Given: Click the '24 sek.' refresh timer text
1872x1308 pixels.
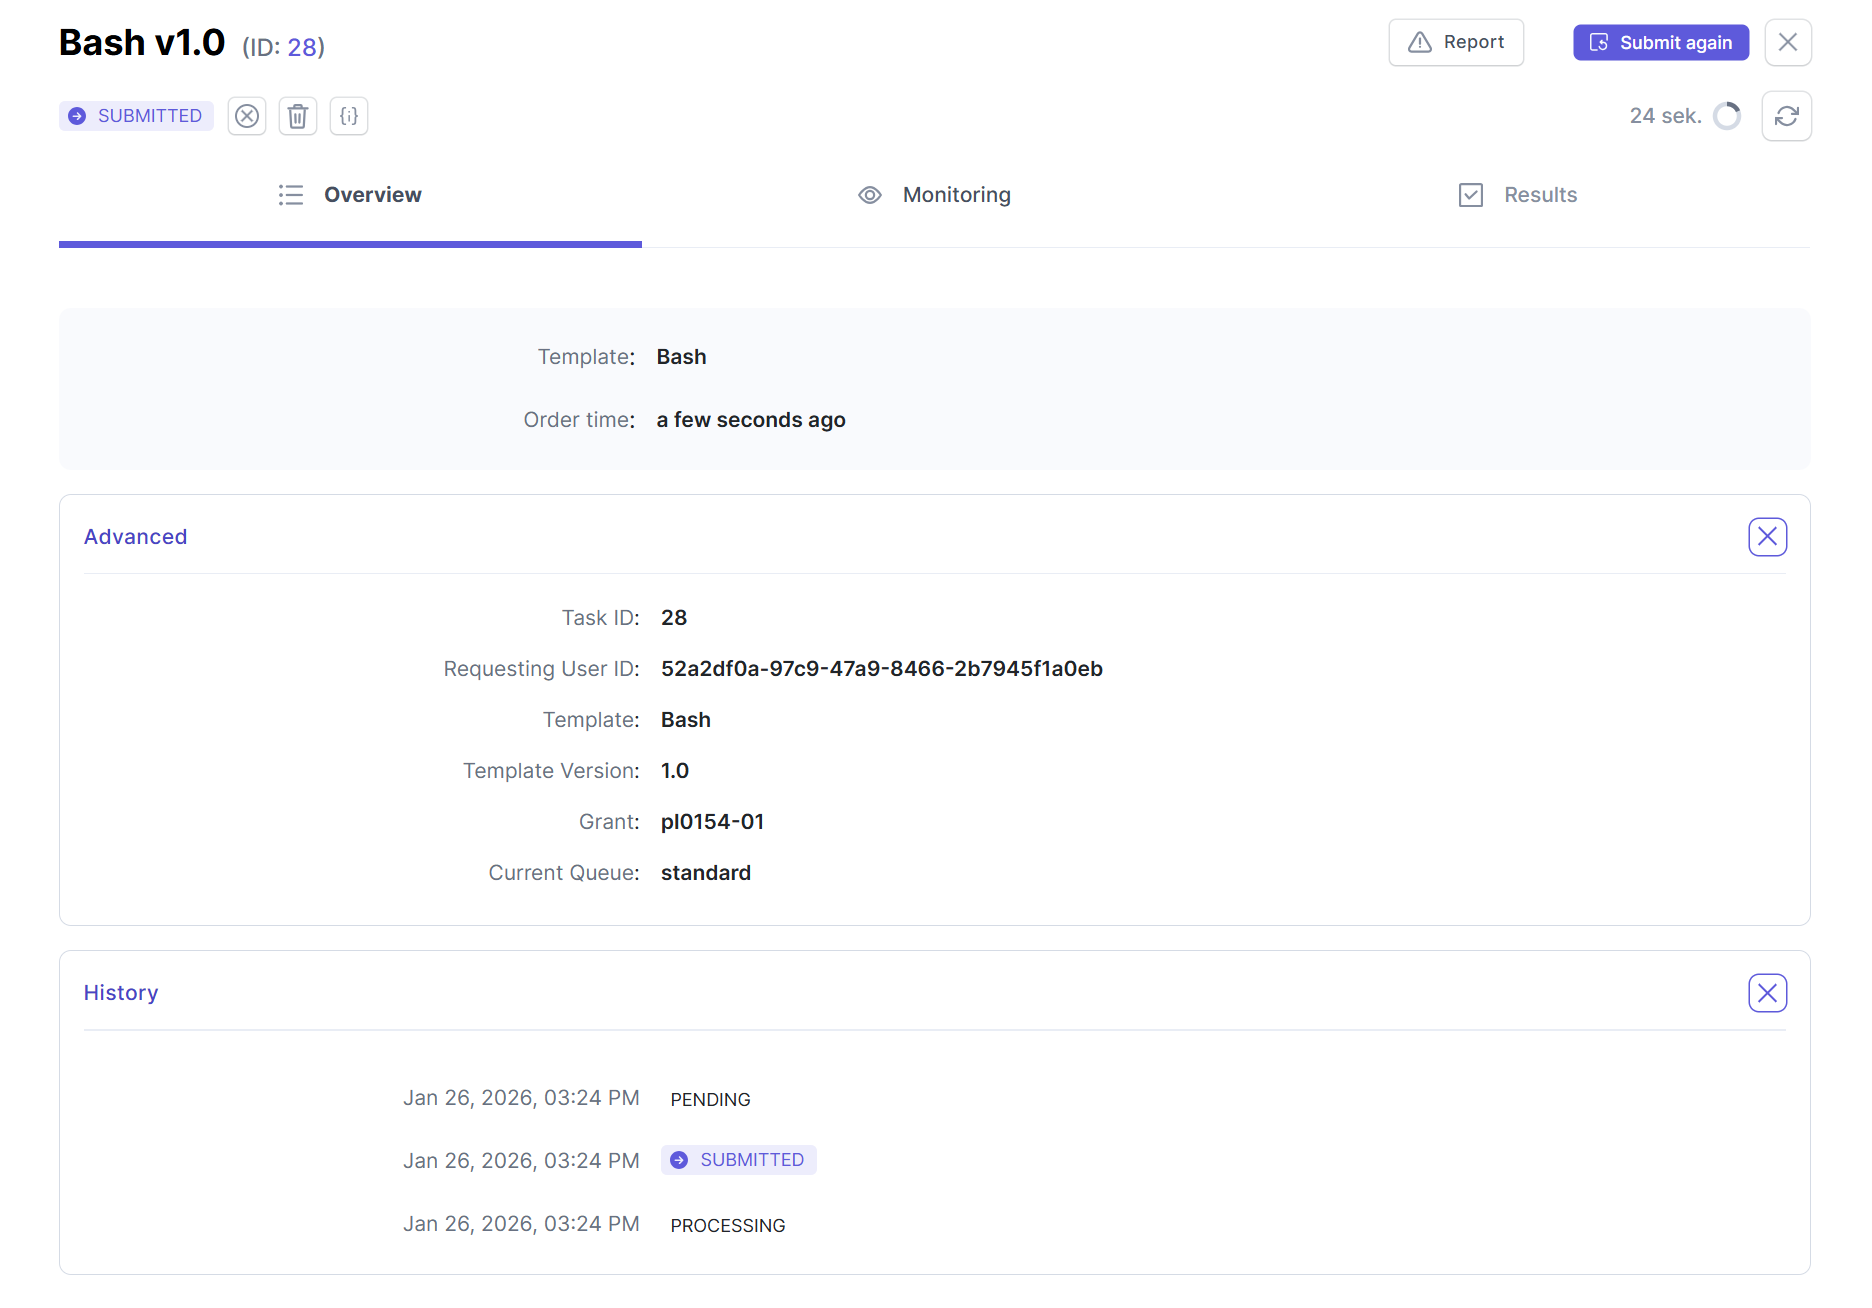Looking at the screenshot, I should (1666, 116).
